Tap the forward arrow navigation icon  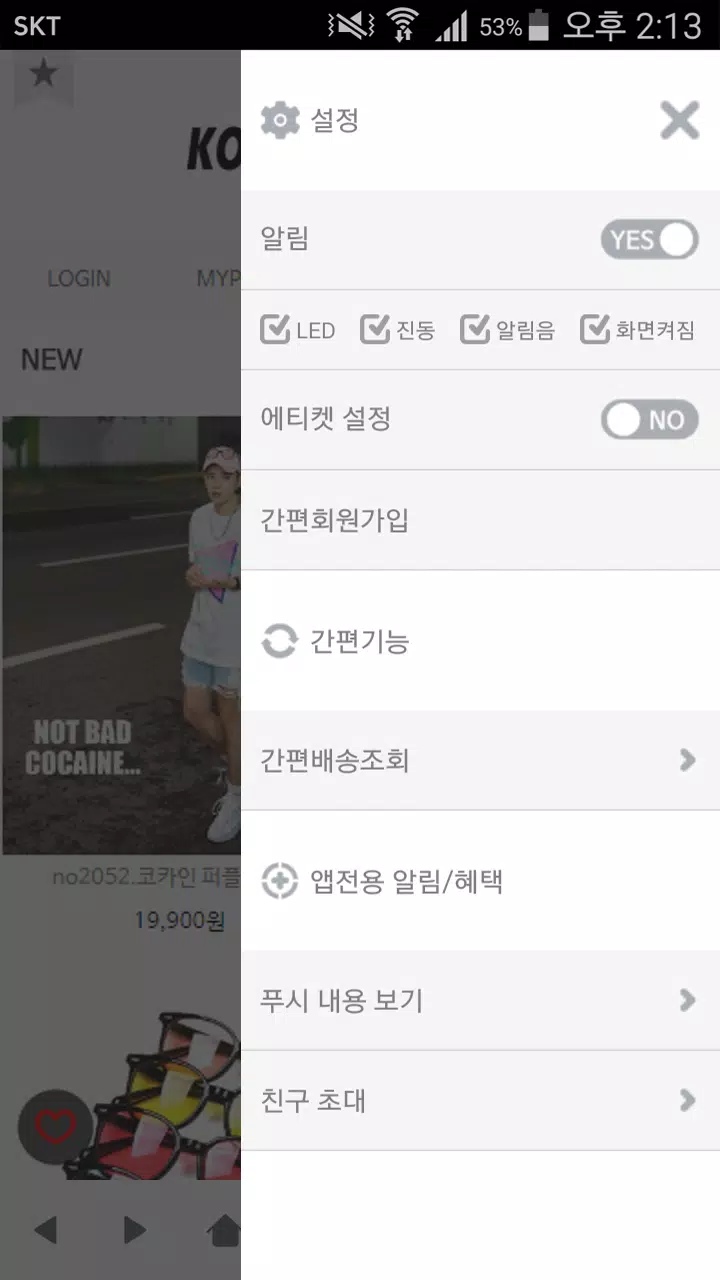[x=134, y=1229]
